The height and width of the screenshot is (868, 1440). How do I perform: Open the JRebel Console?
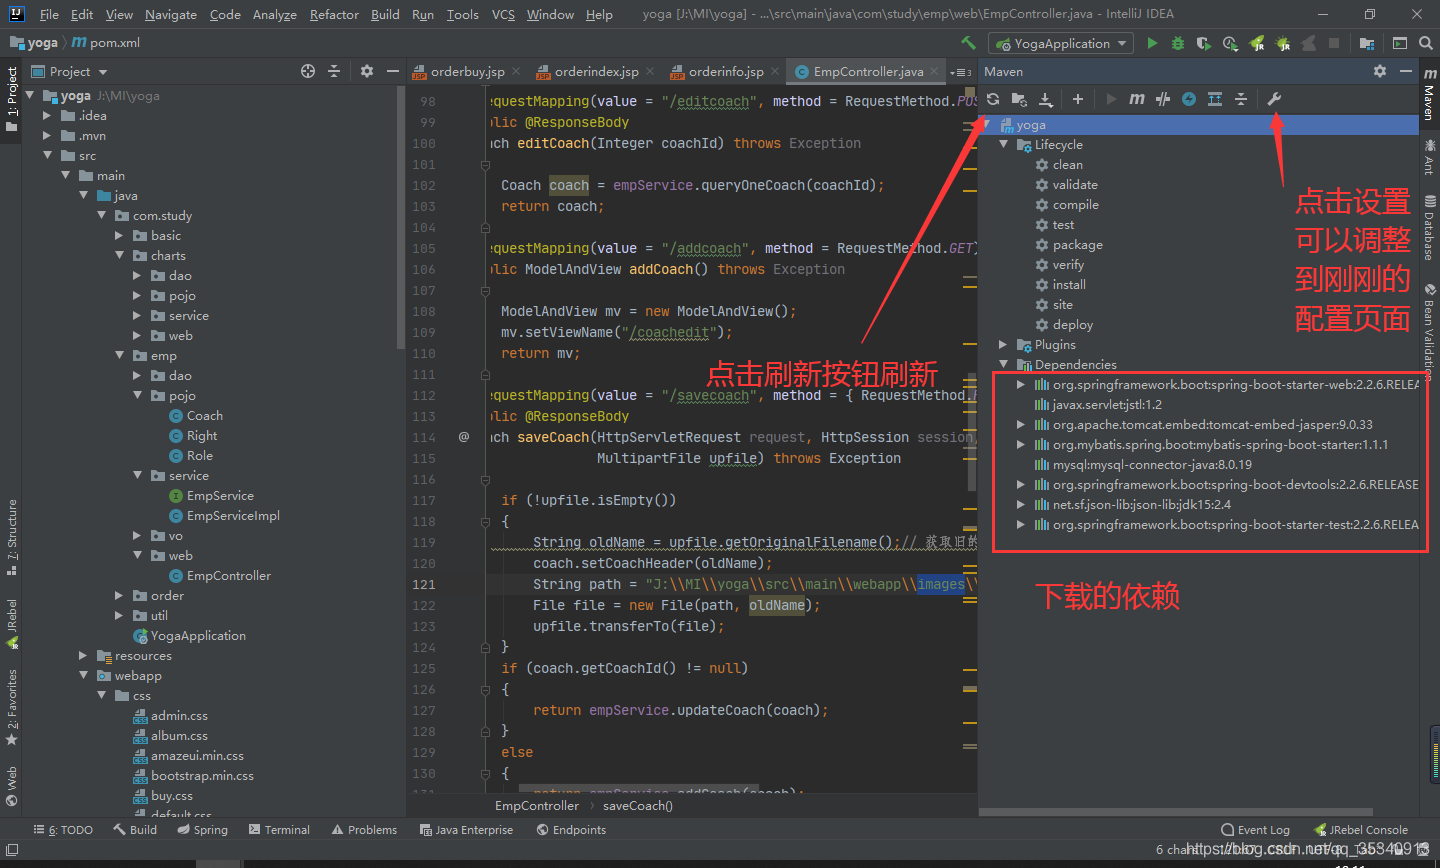1360,830
